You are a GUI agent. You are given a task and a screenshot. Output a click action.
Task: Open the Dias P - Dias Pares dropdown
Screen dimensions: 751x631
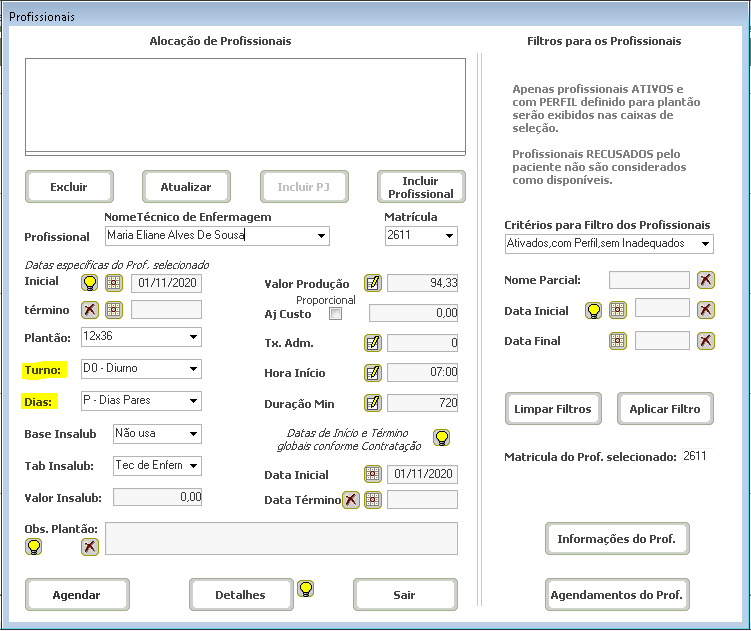coord(193,401)
